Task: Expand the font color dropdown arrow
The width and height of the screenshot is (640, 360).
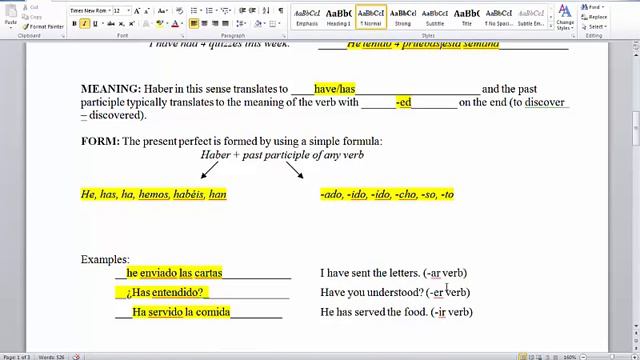Action: point(182,24)
